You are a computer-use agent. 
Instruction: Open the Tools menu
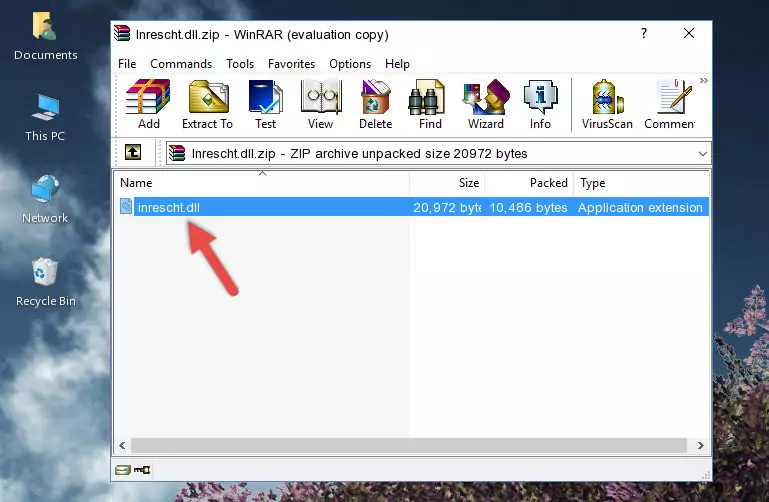(240, 64)
